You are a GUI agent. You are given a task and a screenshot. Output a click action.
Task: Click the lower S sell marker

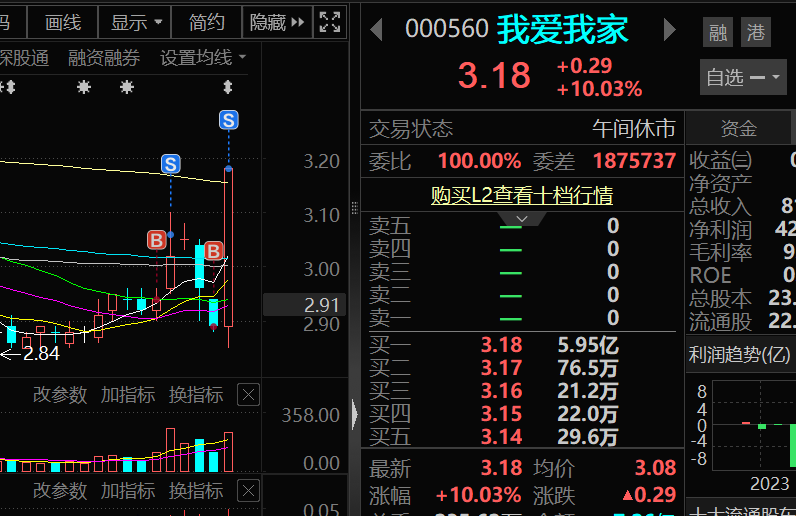point(171,164)
